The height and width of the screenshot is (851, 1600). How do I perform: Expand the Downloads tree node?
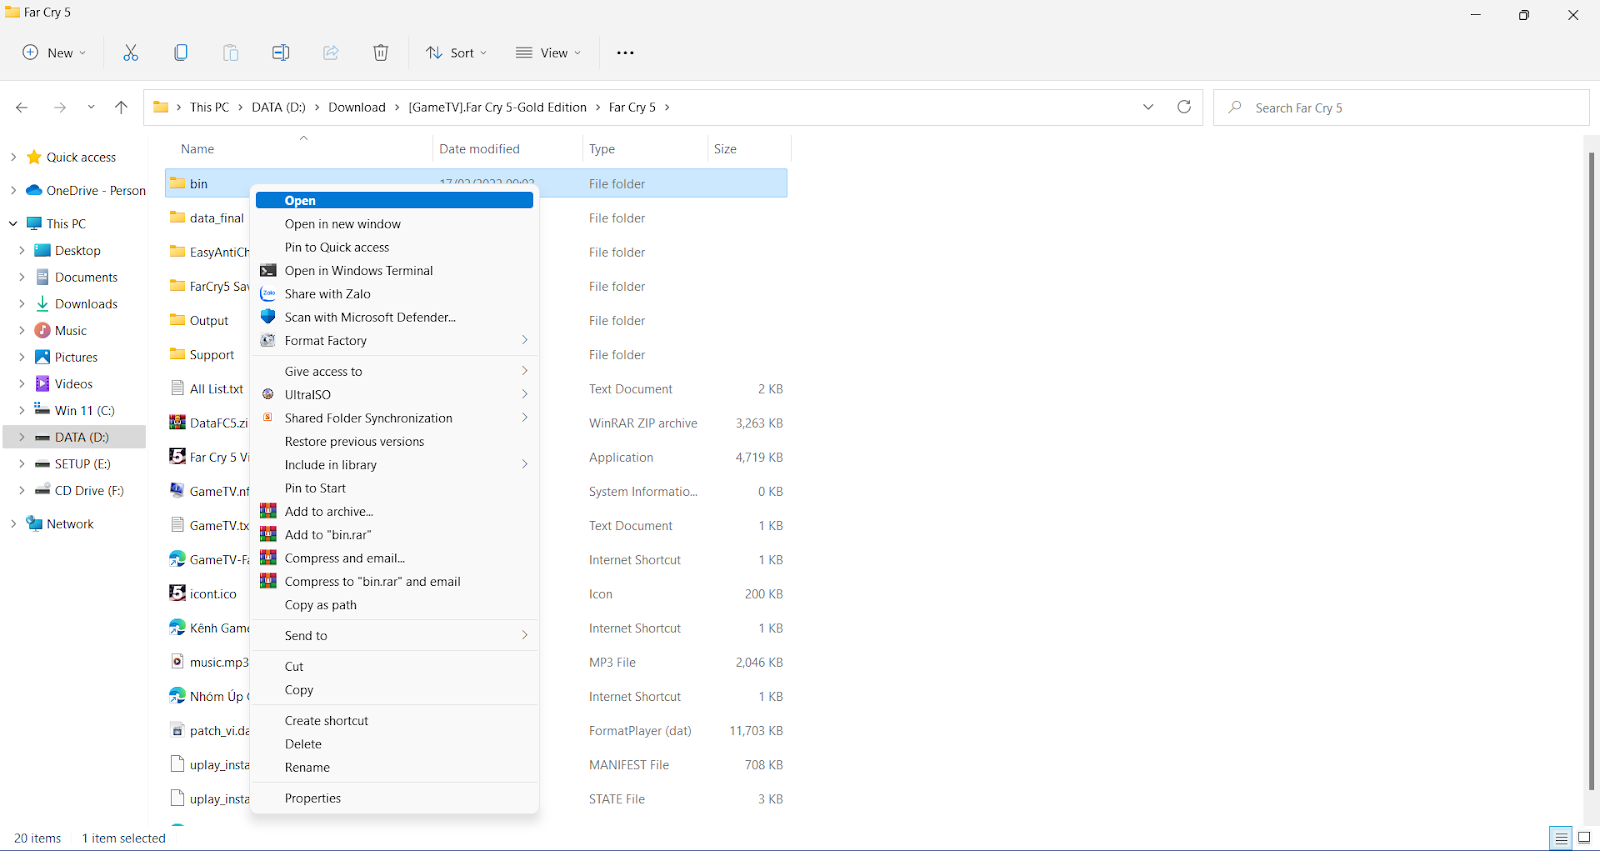[x=22, y=304]
